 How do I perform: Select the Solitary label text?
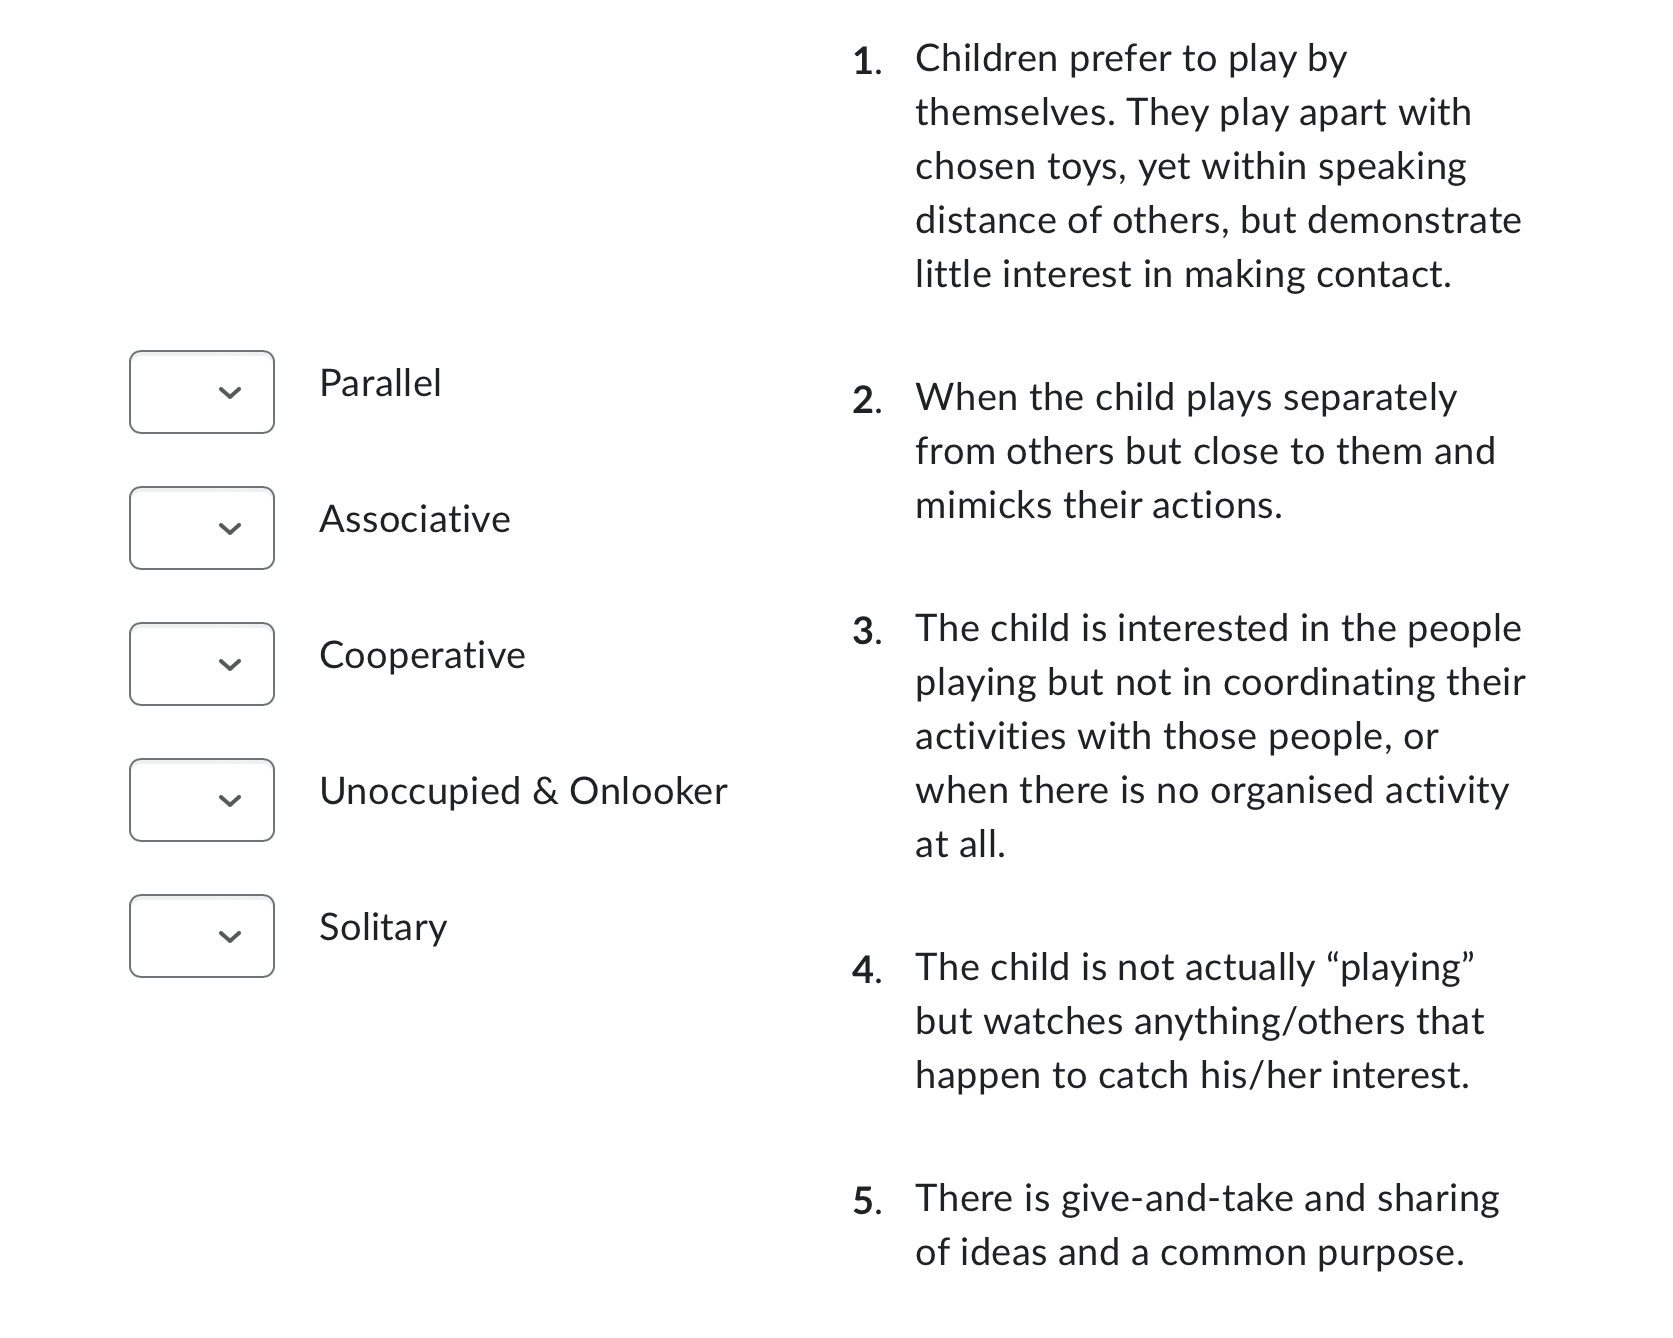(382, 928)
